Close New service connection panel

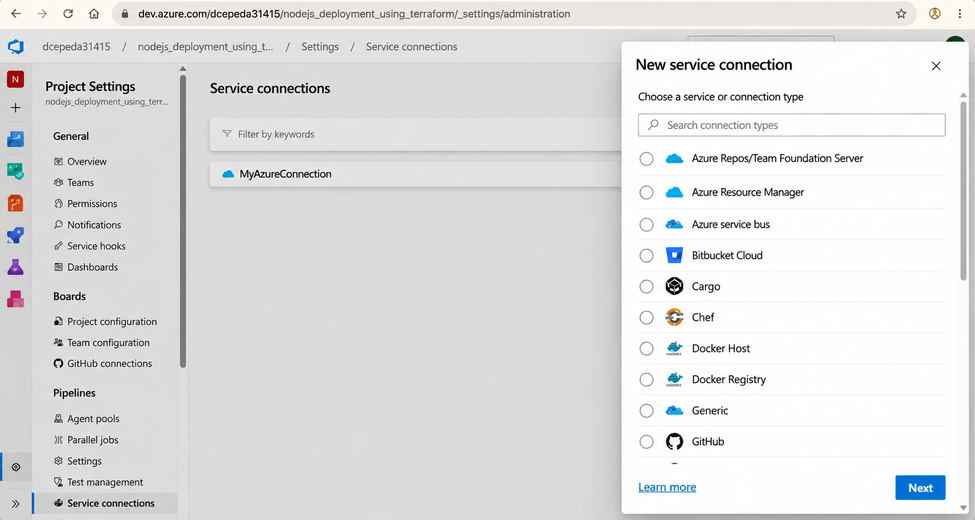(x=936, y=66)
